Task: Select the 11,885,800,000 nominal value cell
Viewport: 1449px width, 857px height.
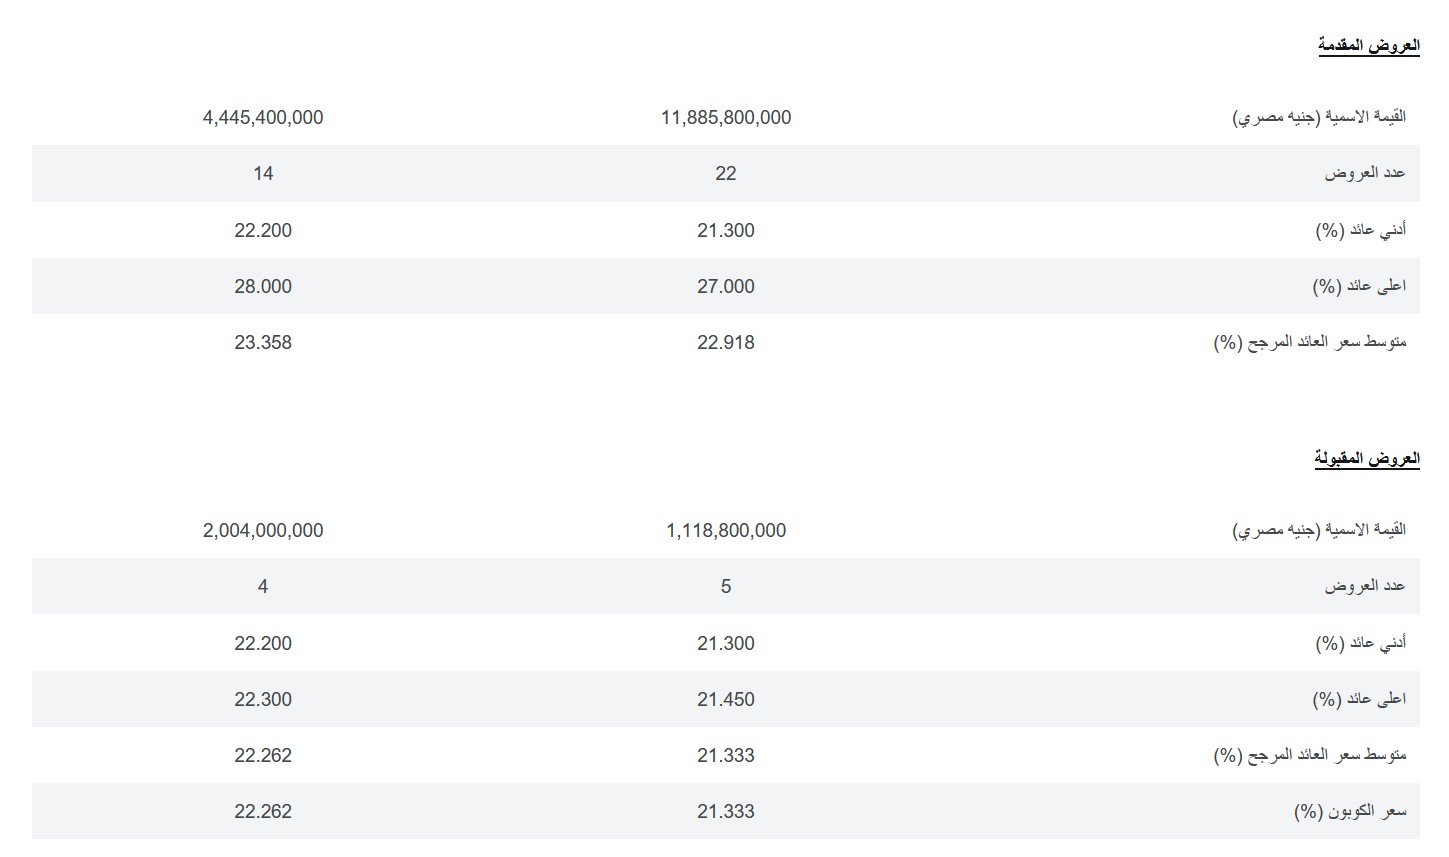Action: coord(725,117)
